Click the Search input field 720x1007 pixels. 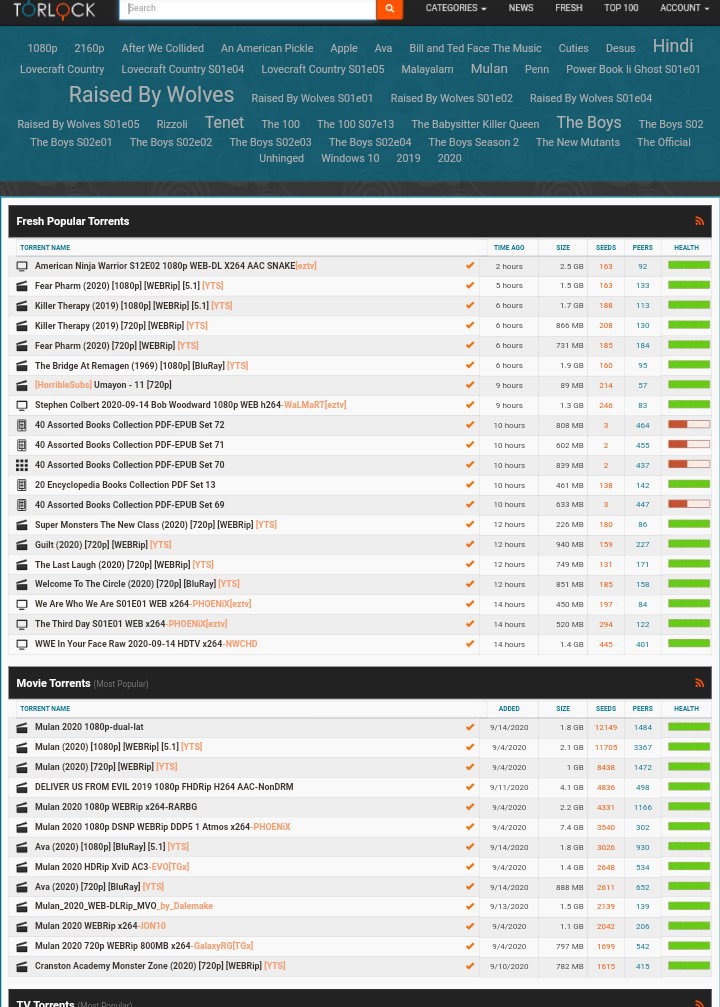click(x=247, y=9)
